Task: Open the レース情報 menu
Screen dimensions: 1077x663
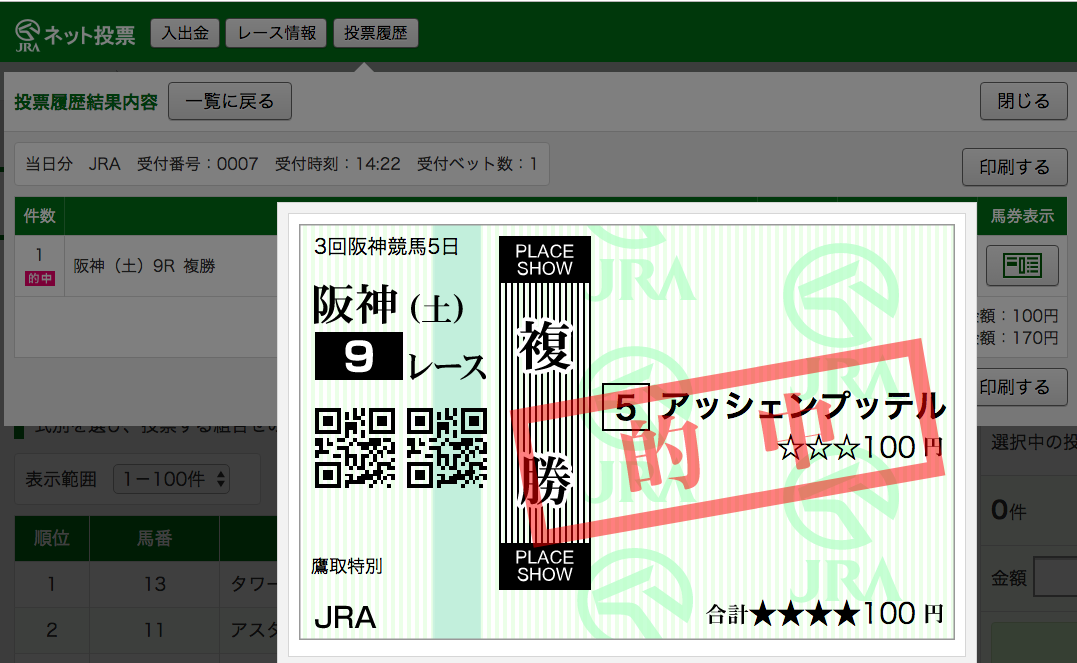Action: pos(277,33)
